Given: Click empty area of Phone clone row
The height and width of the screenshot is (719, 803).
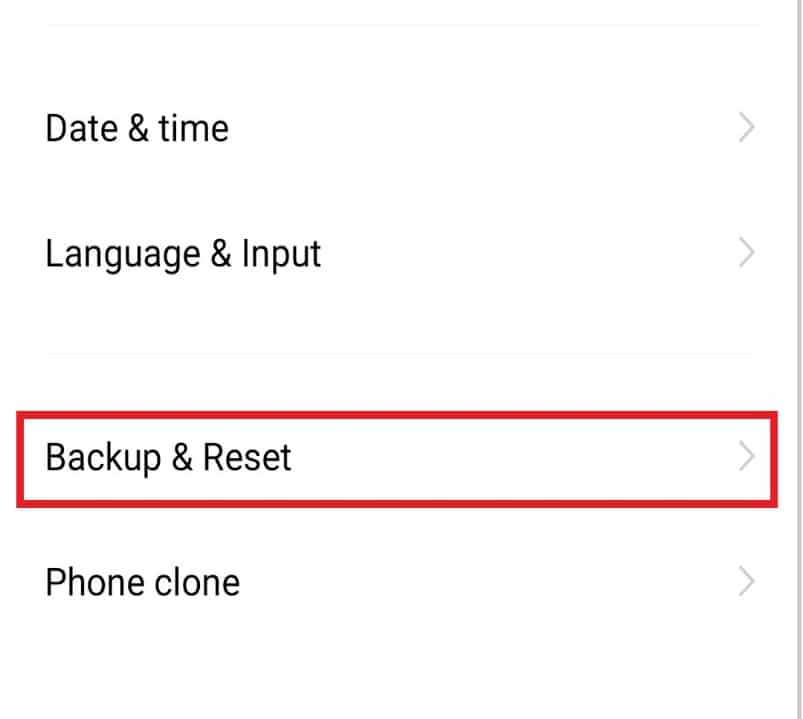Looking at the screenshot, I should 487,582.
